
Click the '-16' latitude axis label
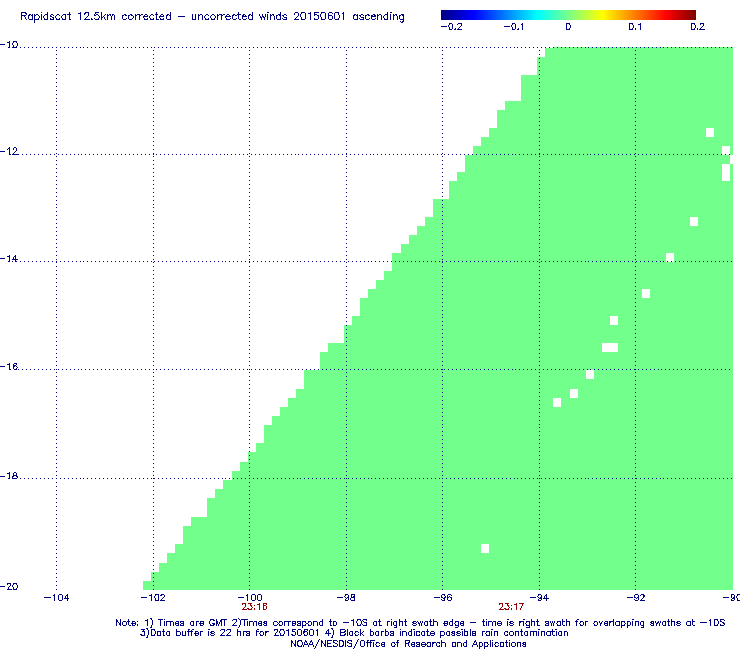[x=9, y=367]
